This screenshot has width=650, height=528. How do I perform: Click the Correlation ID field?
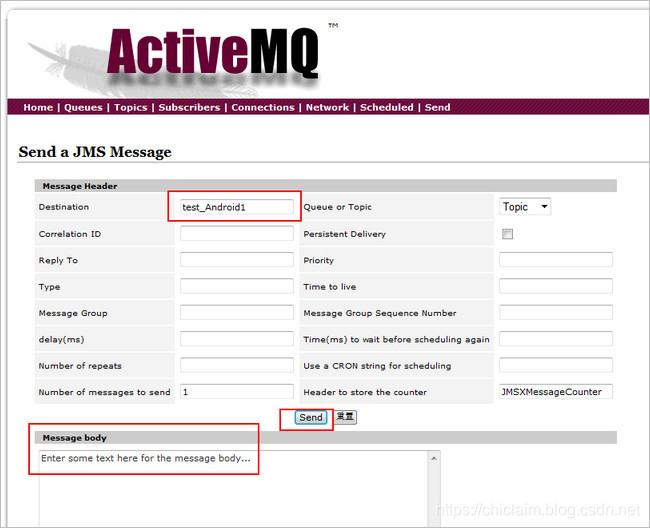[x=237, y=233]
